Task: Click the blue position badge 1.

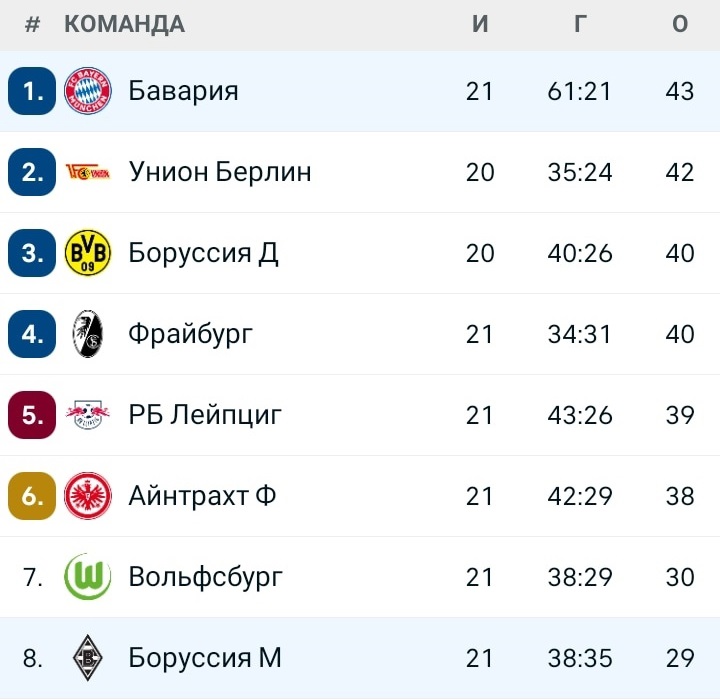Action: pos(32,91)
